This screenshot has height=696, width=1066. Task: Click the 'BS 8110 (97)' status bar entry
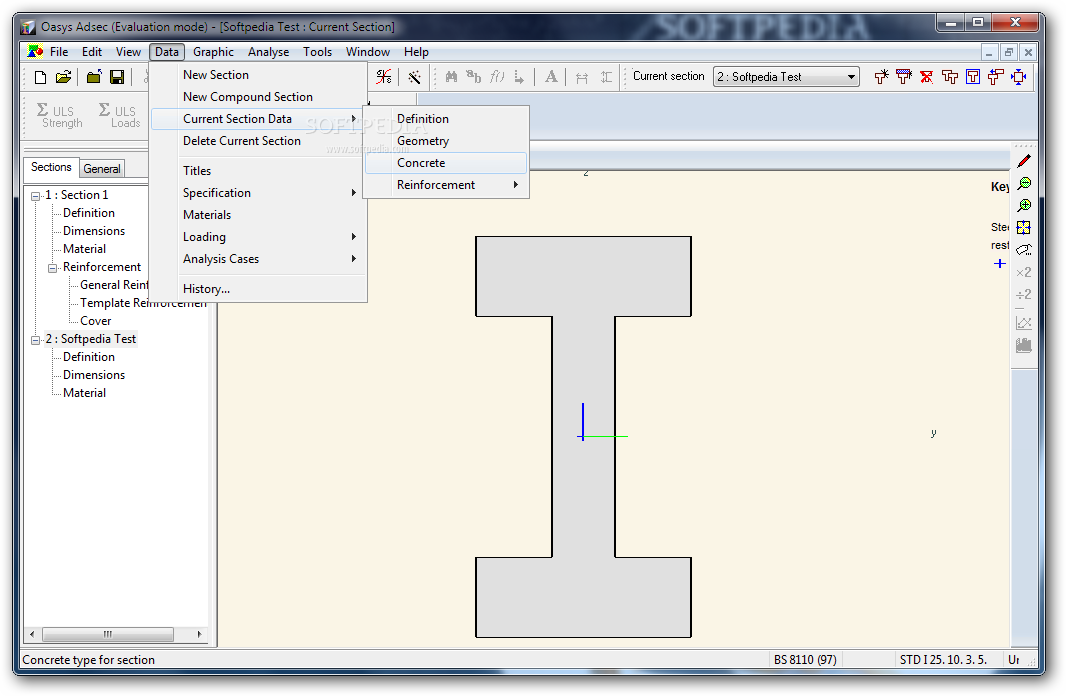[x=805, y=660]
